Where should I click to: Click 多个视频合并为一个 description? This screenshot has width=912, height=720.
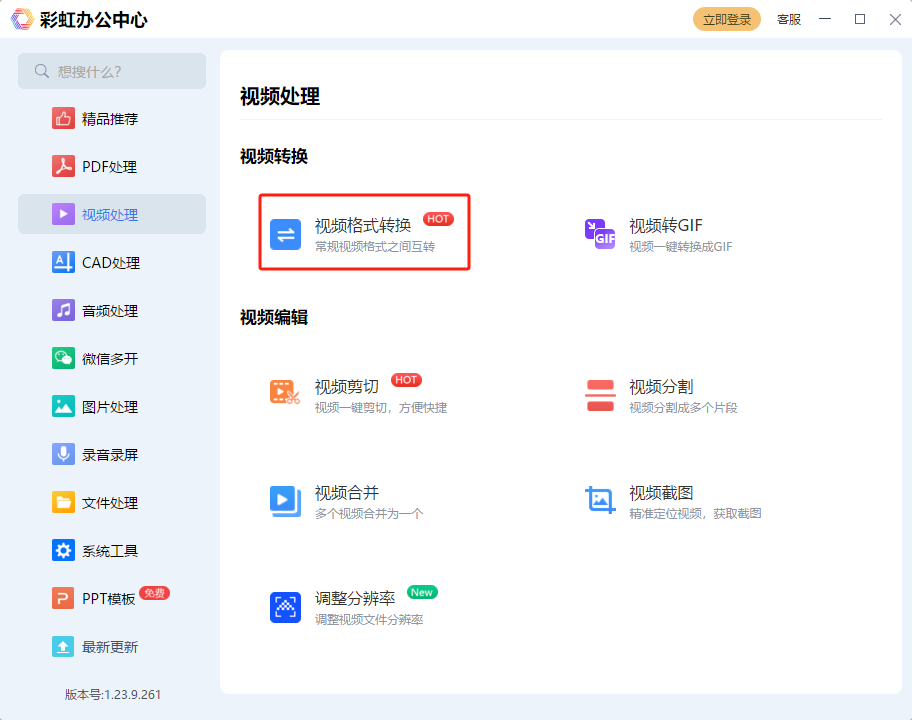point(369,514)
